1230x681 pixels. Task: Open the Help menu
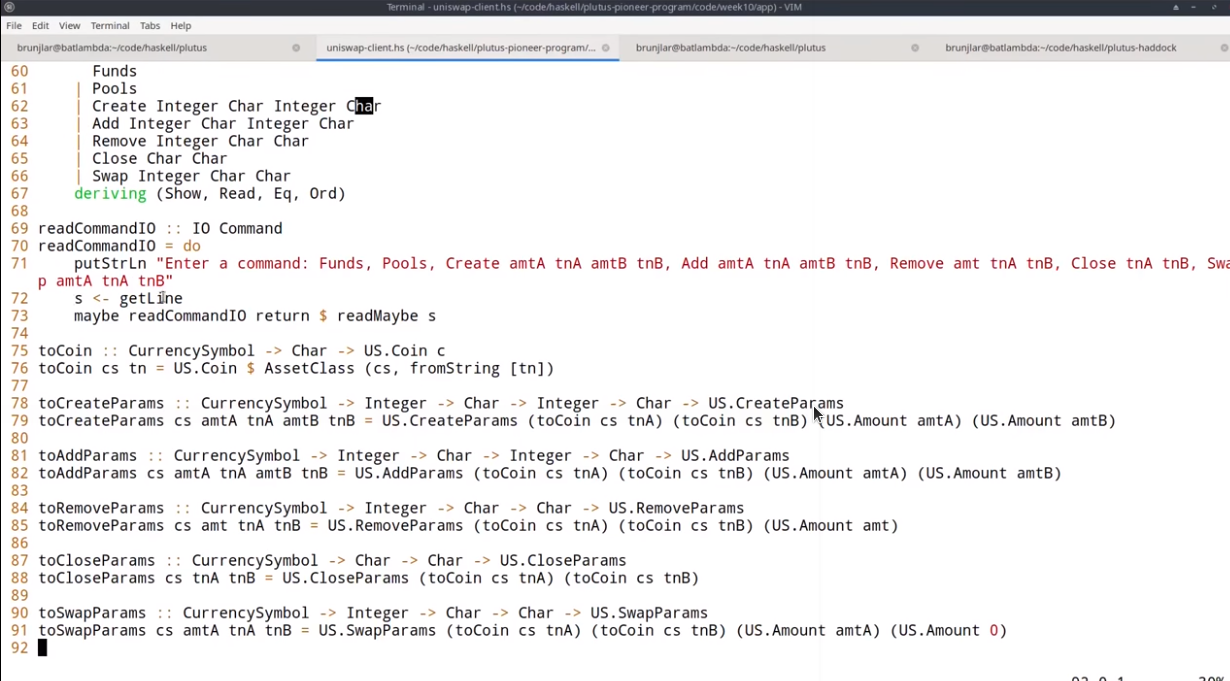pyautogui.click(x=181, y=26)
